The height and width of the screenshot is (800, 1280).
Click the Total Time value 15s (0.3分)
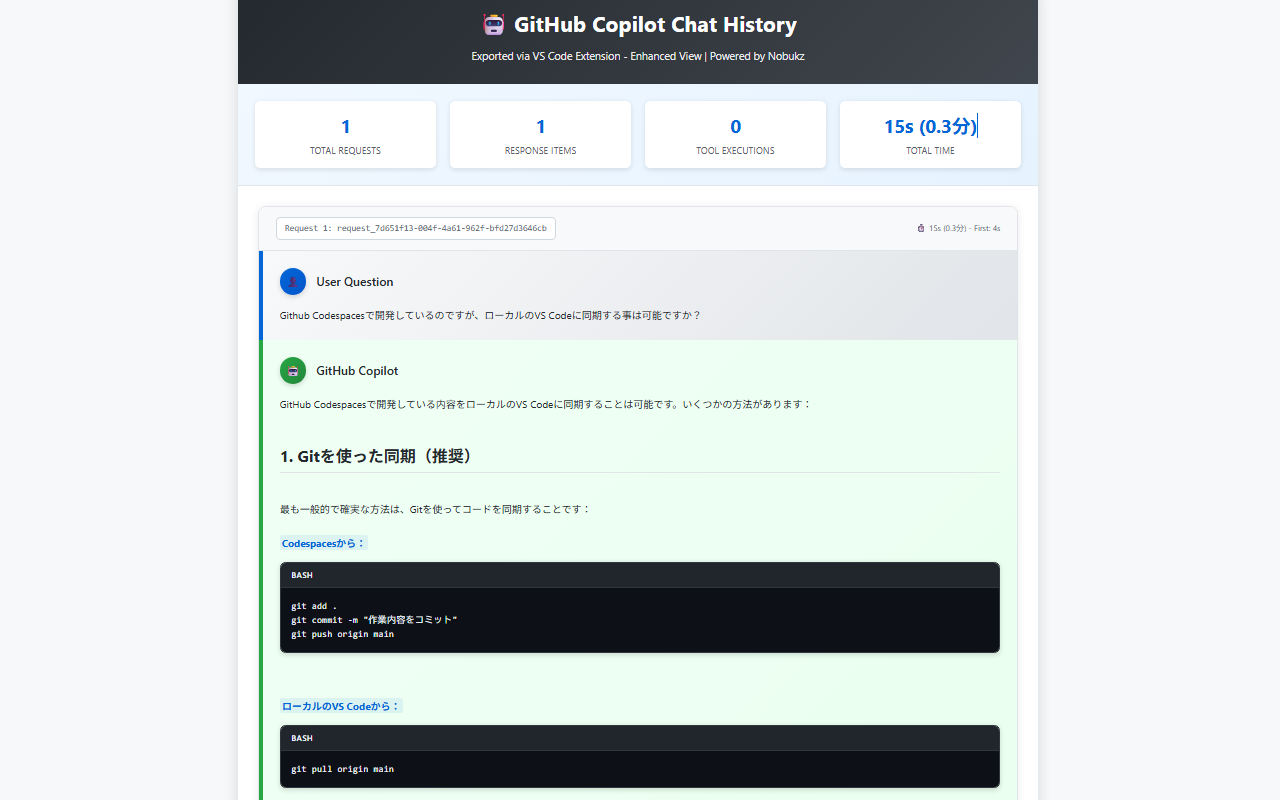pos(930,126)
